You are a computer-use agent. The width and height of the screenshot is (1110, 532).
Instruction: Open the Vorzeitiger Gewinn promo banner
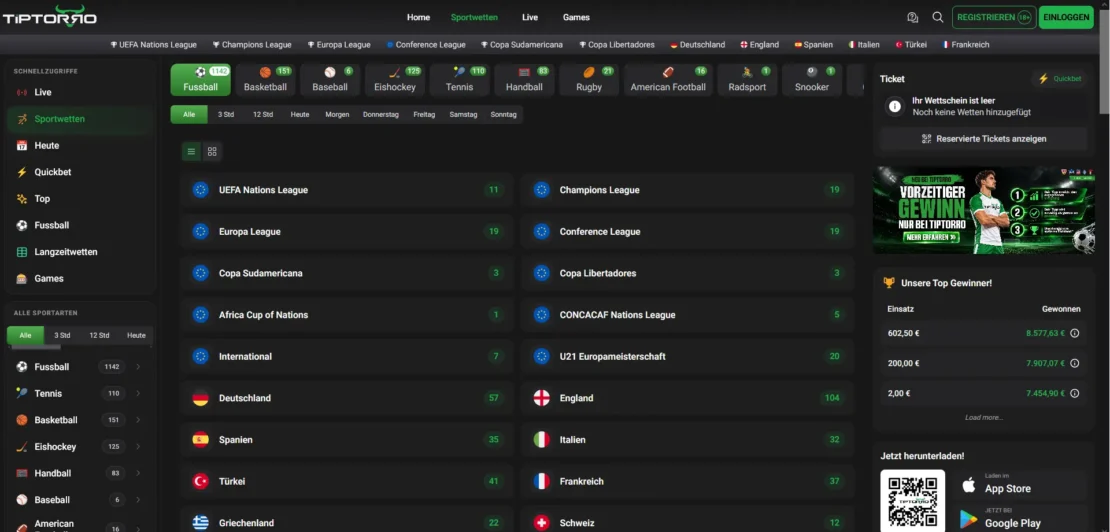click(984, 210)
